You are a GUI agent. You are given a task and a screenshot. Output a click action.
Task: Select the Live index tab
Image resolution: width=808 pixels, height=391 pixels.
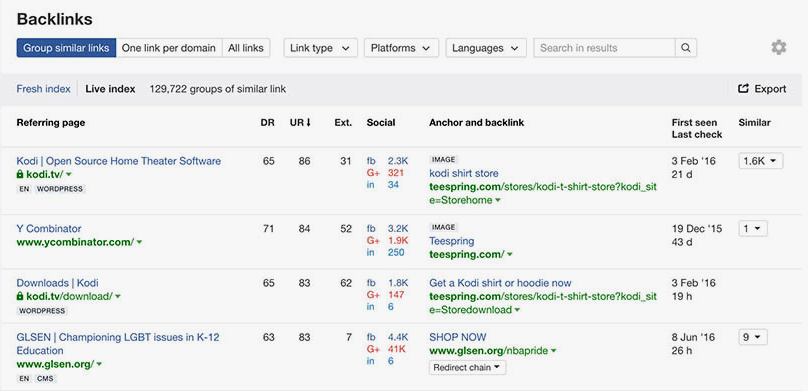[110, 89]
